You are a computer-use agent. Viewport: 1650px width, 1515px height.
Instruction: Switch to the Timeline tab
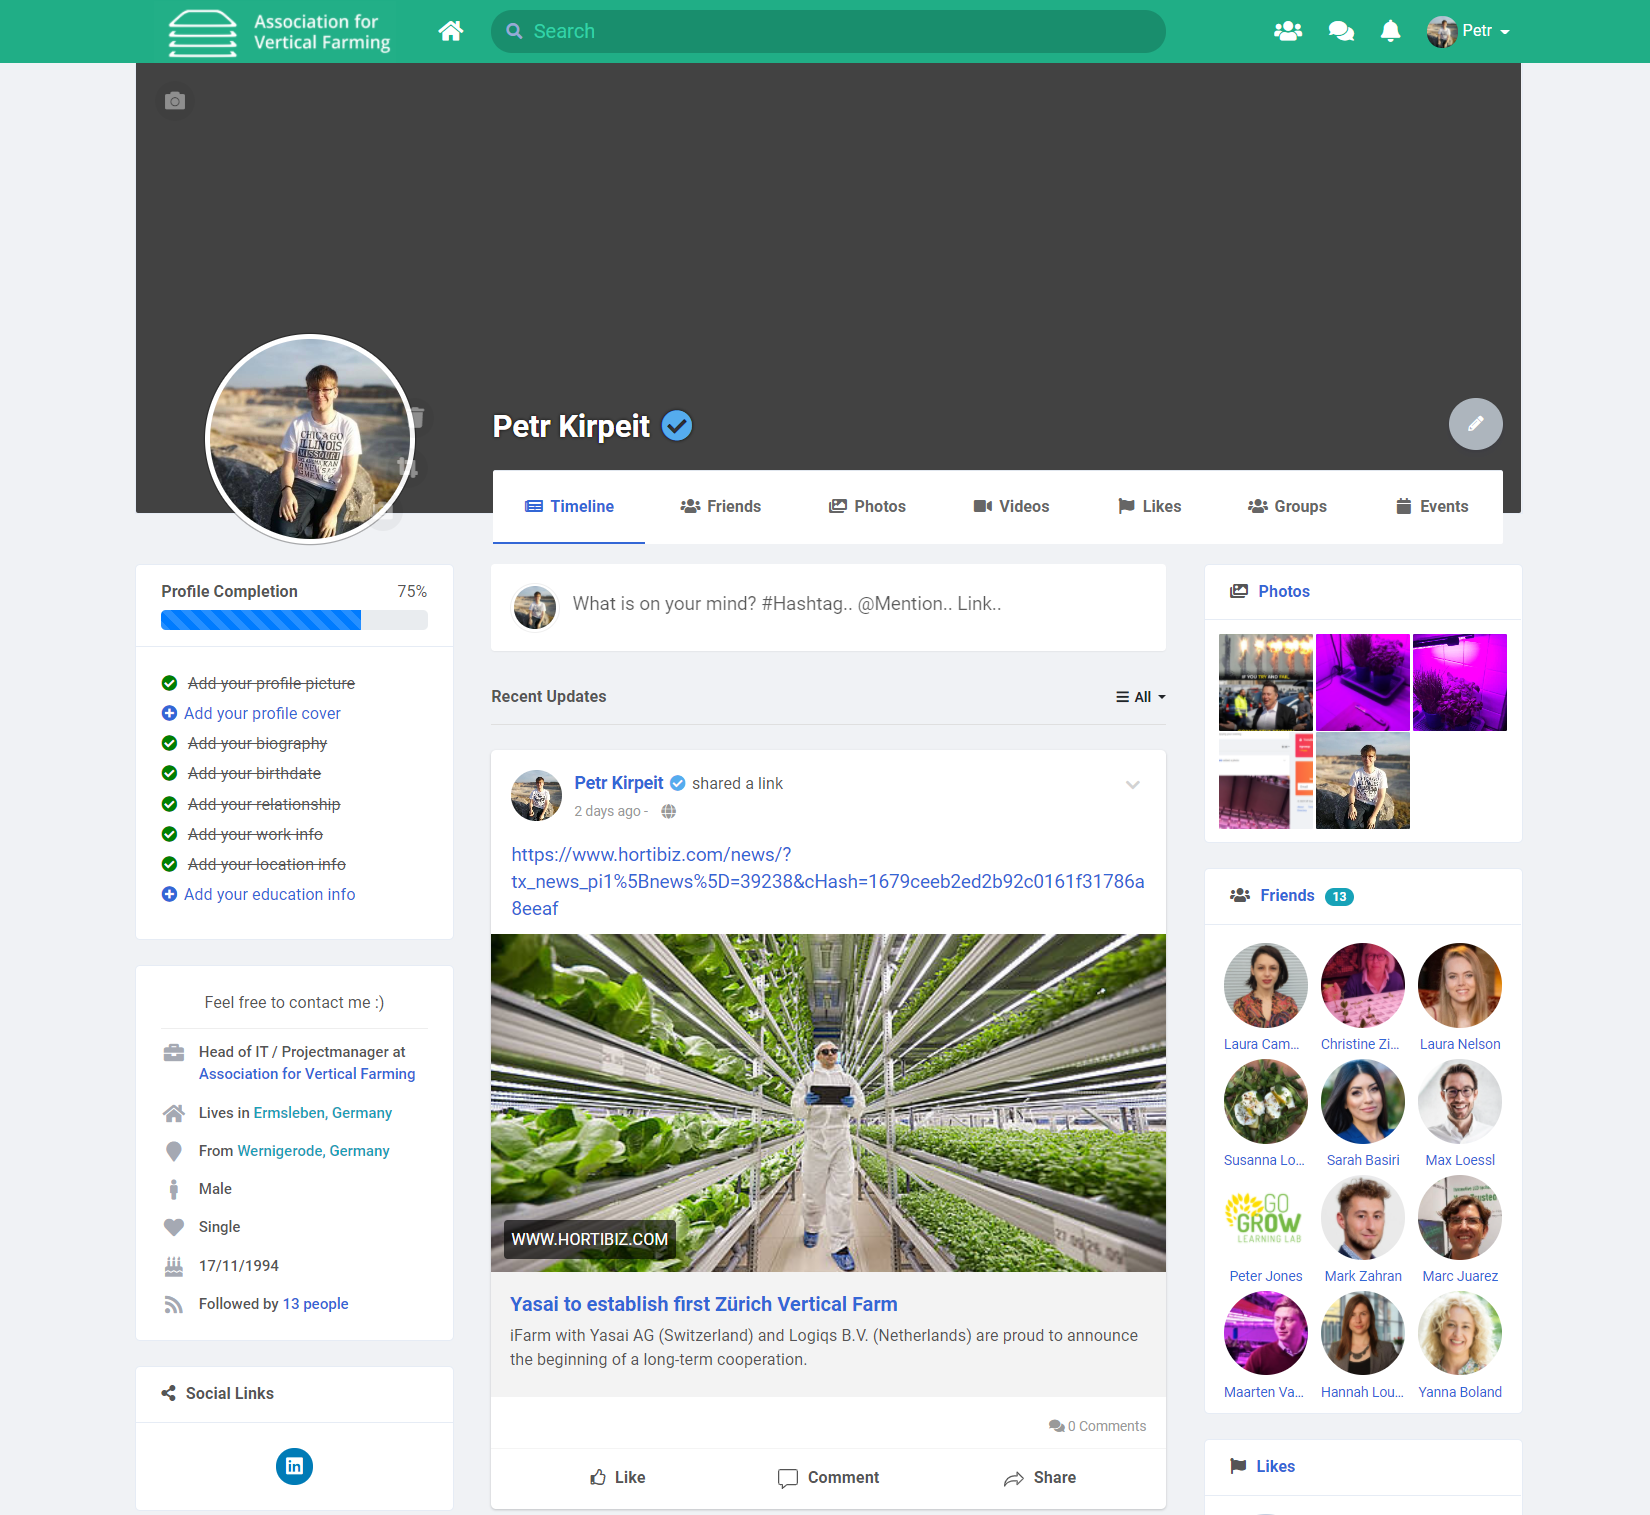tap(569, 506)
